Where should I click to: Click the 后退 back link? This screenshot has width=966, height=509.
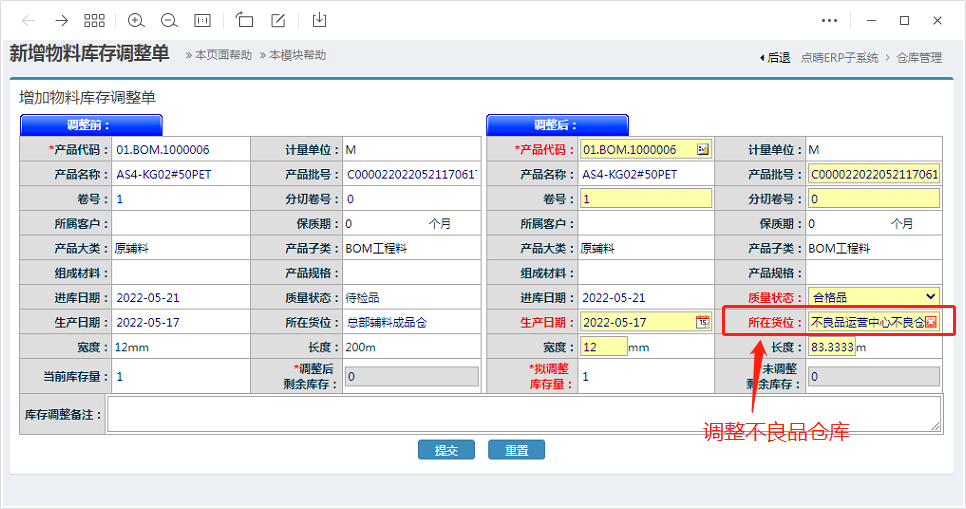pos(775,58)
